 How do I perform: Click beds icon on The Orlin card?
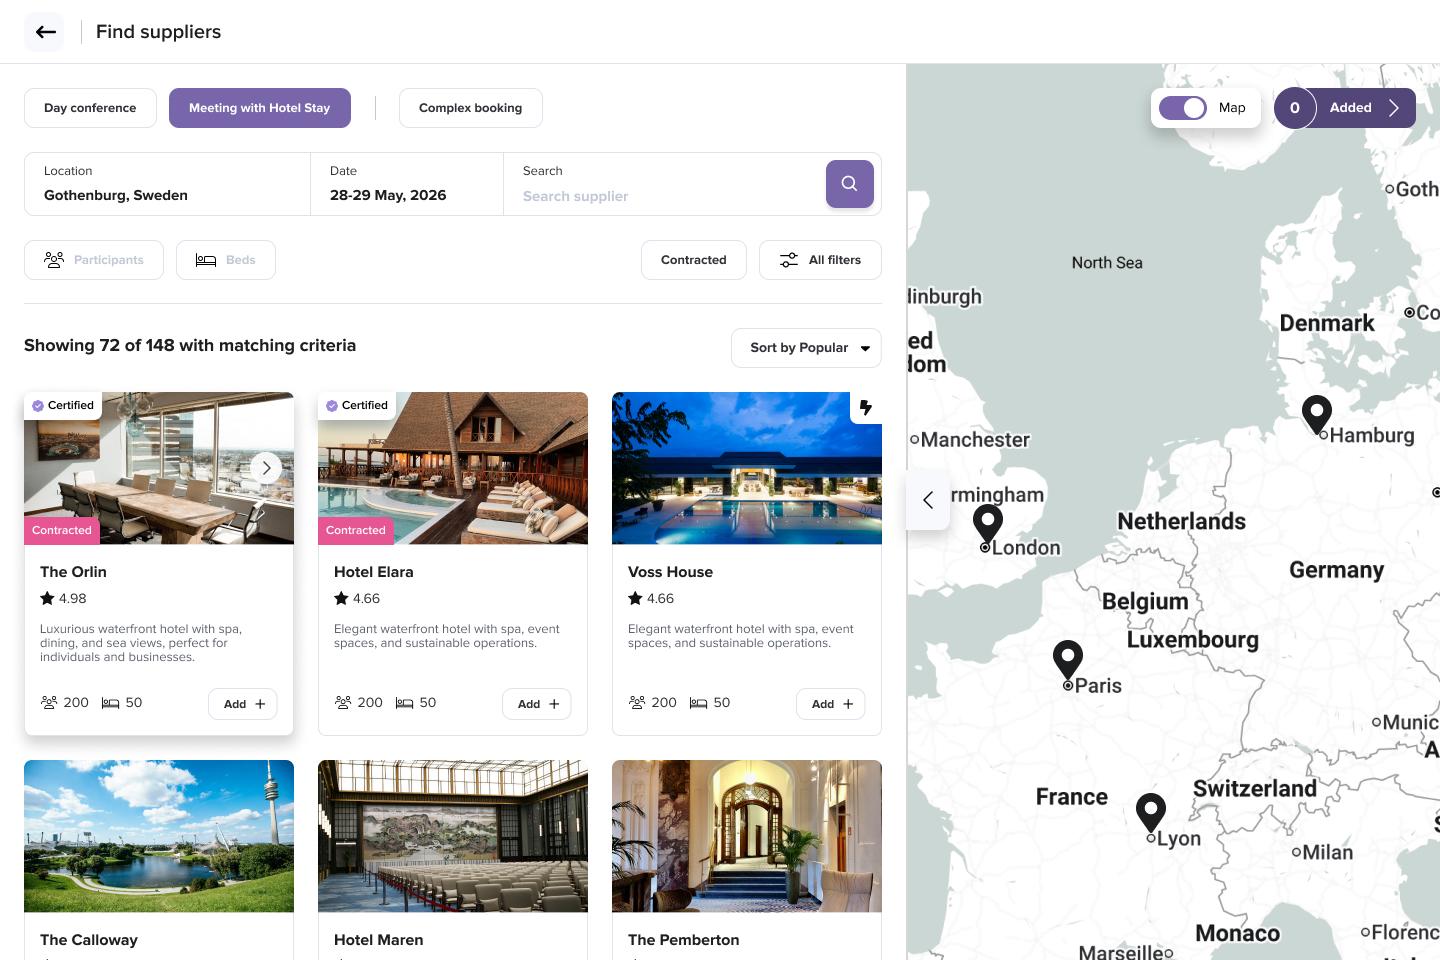click(110, 703)
